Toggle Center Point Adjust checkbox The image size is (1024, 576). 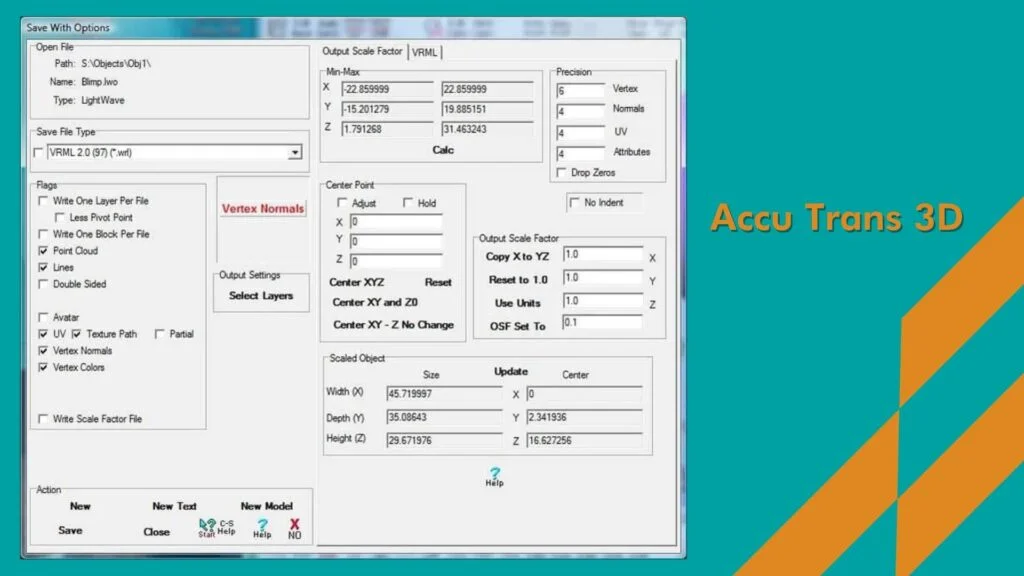click(x=342, y=203)
